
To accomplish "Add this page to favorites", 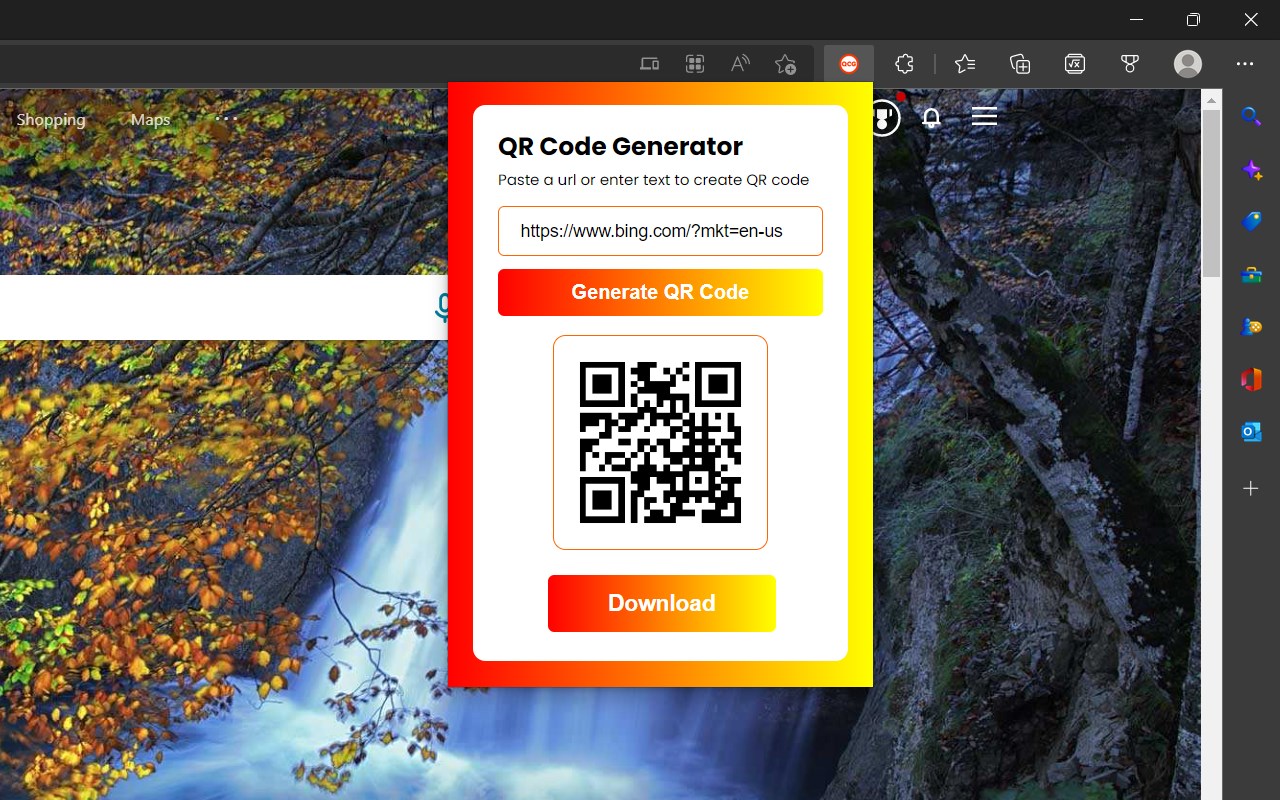I will click(786, 64).
